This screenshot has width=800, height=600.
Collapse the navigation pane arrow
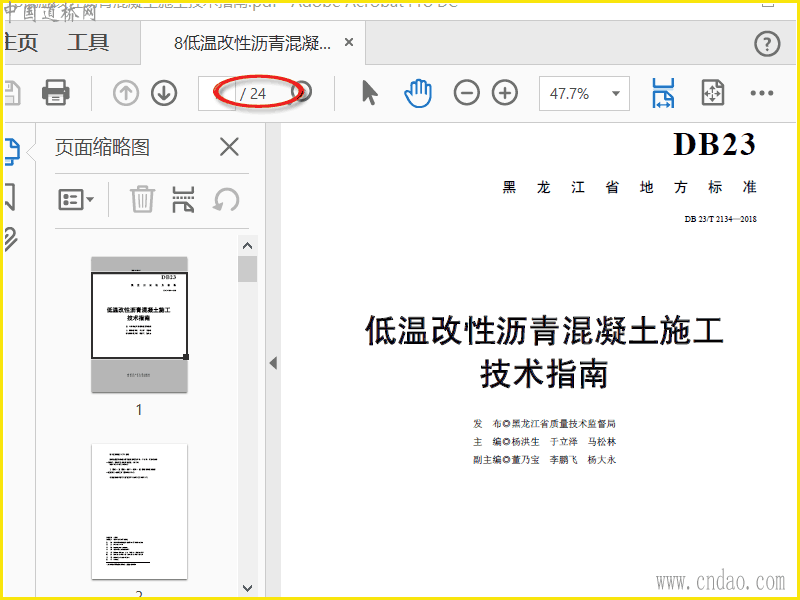point(273,363)
